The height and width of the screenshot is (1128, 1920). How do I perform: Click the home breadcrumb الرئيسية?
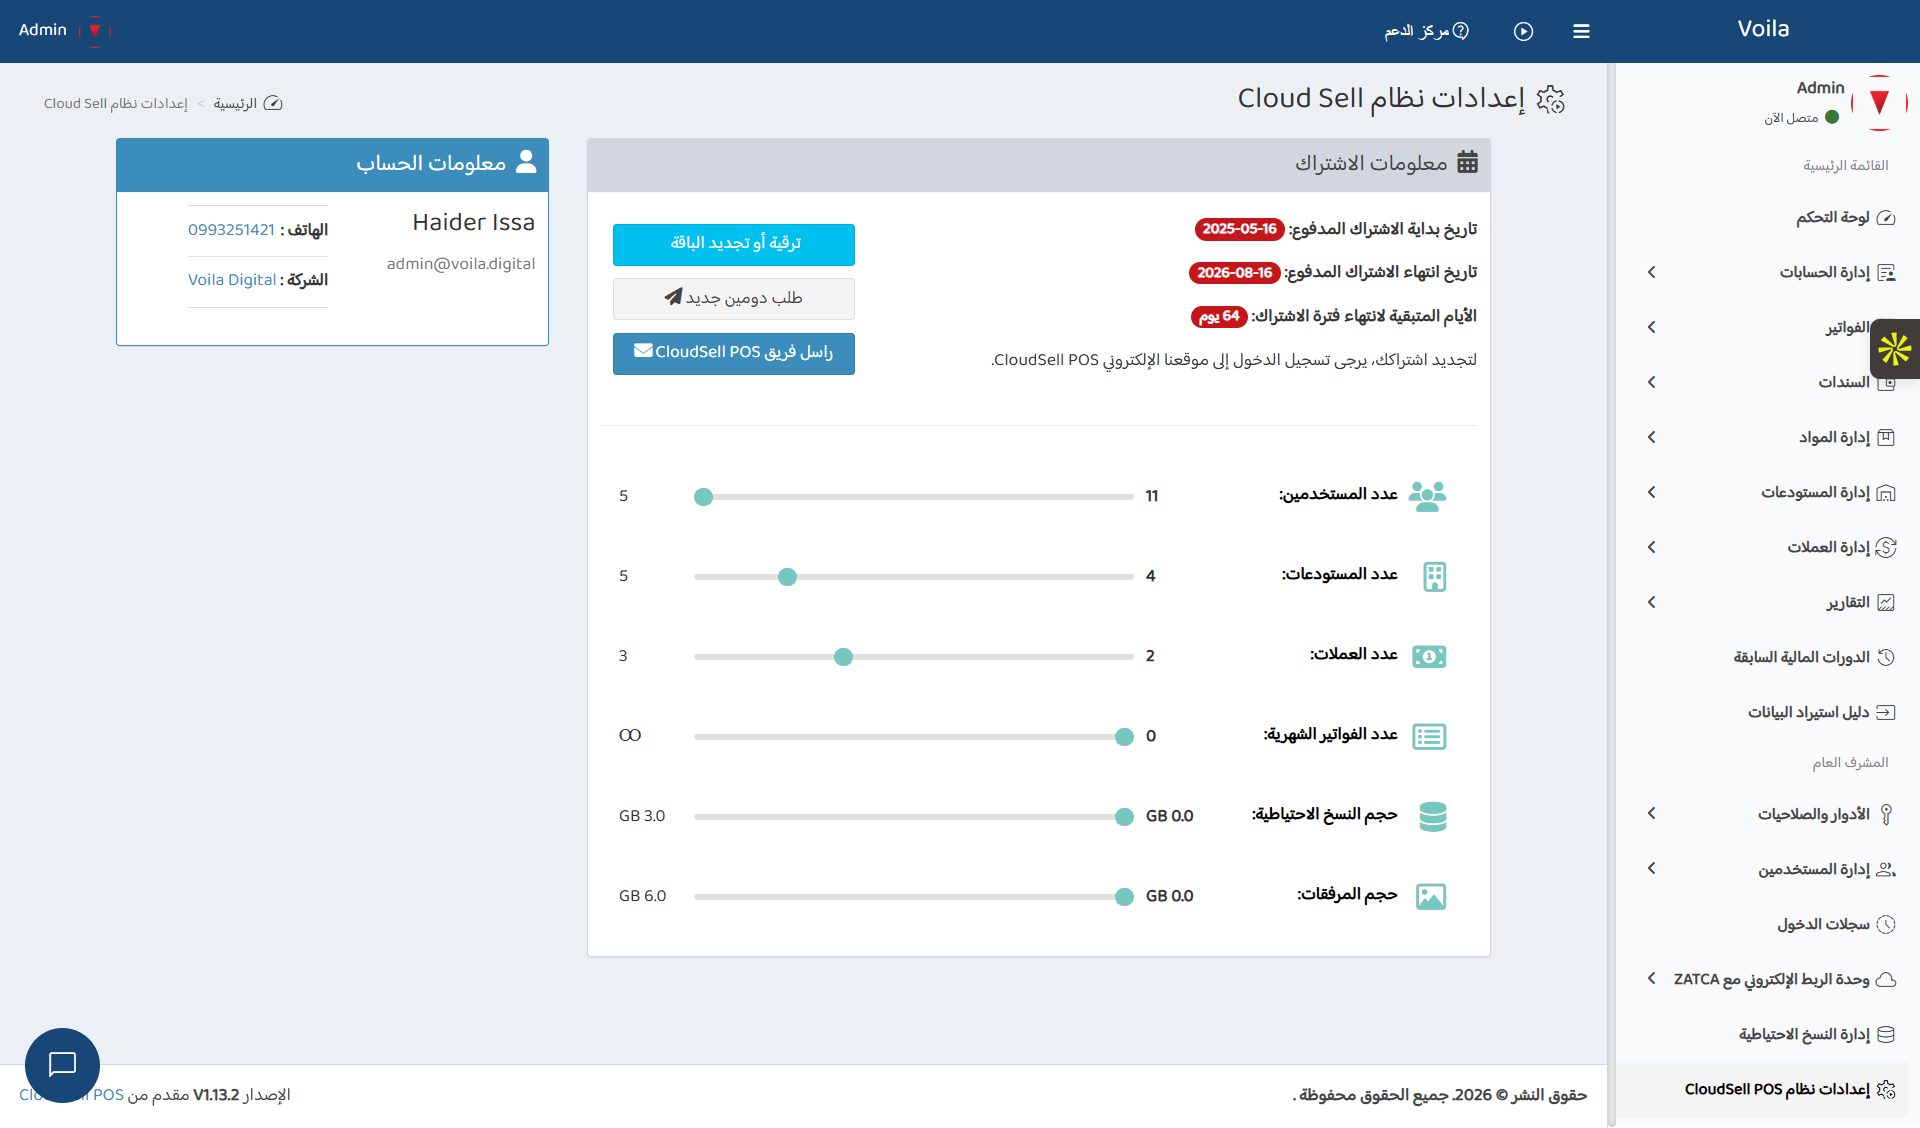[x=247, y=104]
